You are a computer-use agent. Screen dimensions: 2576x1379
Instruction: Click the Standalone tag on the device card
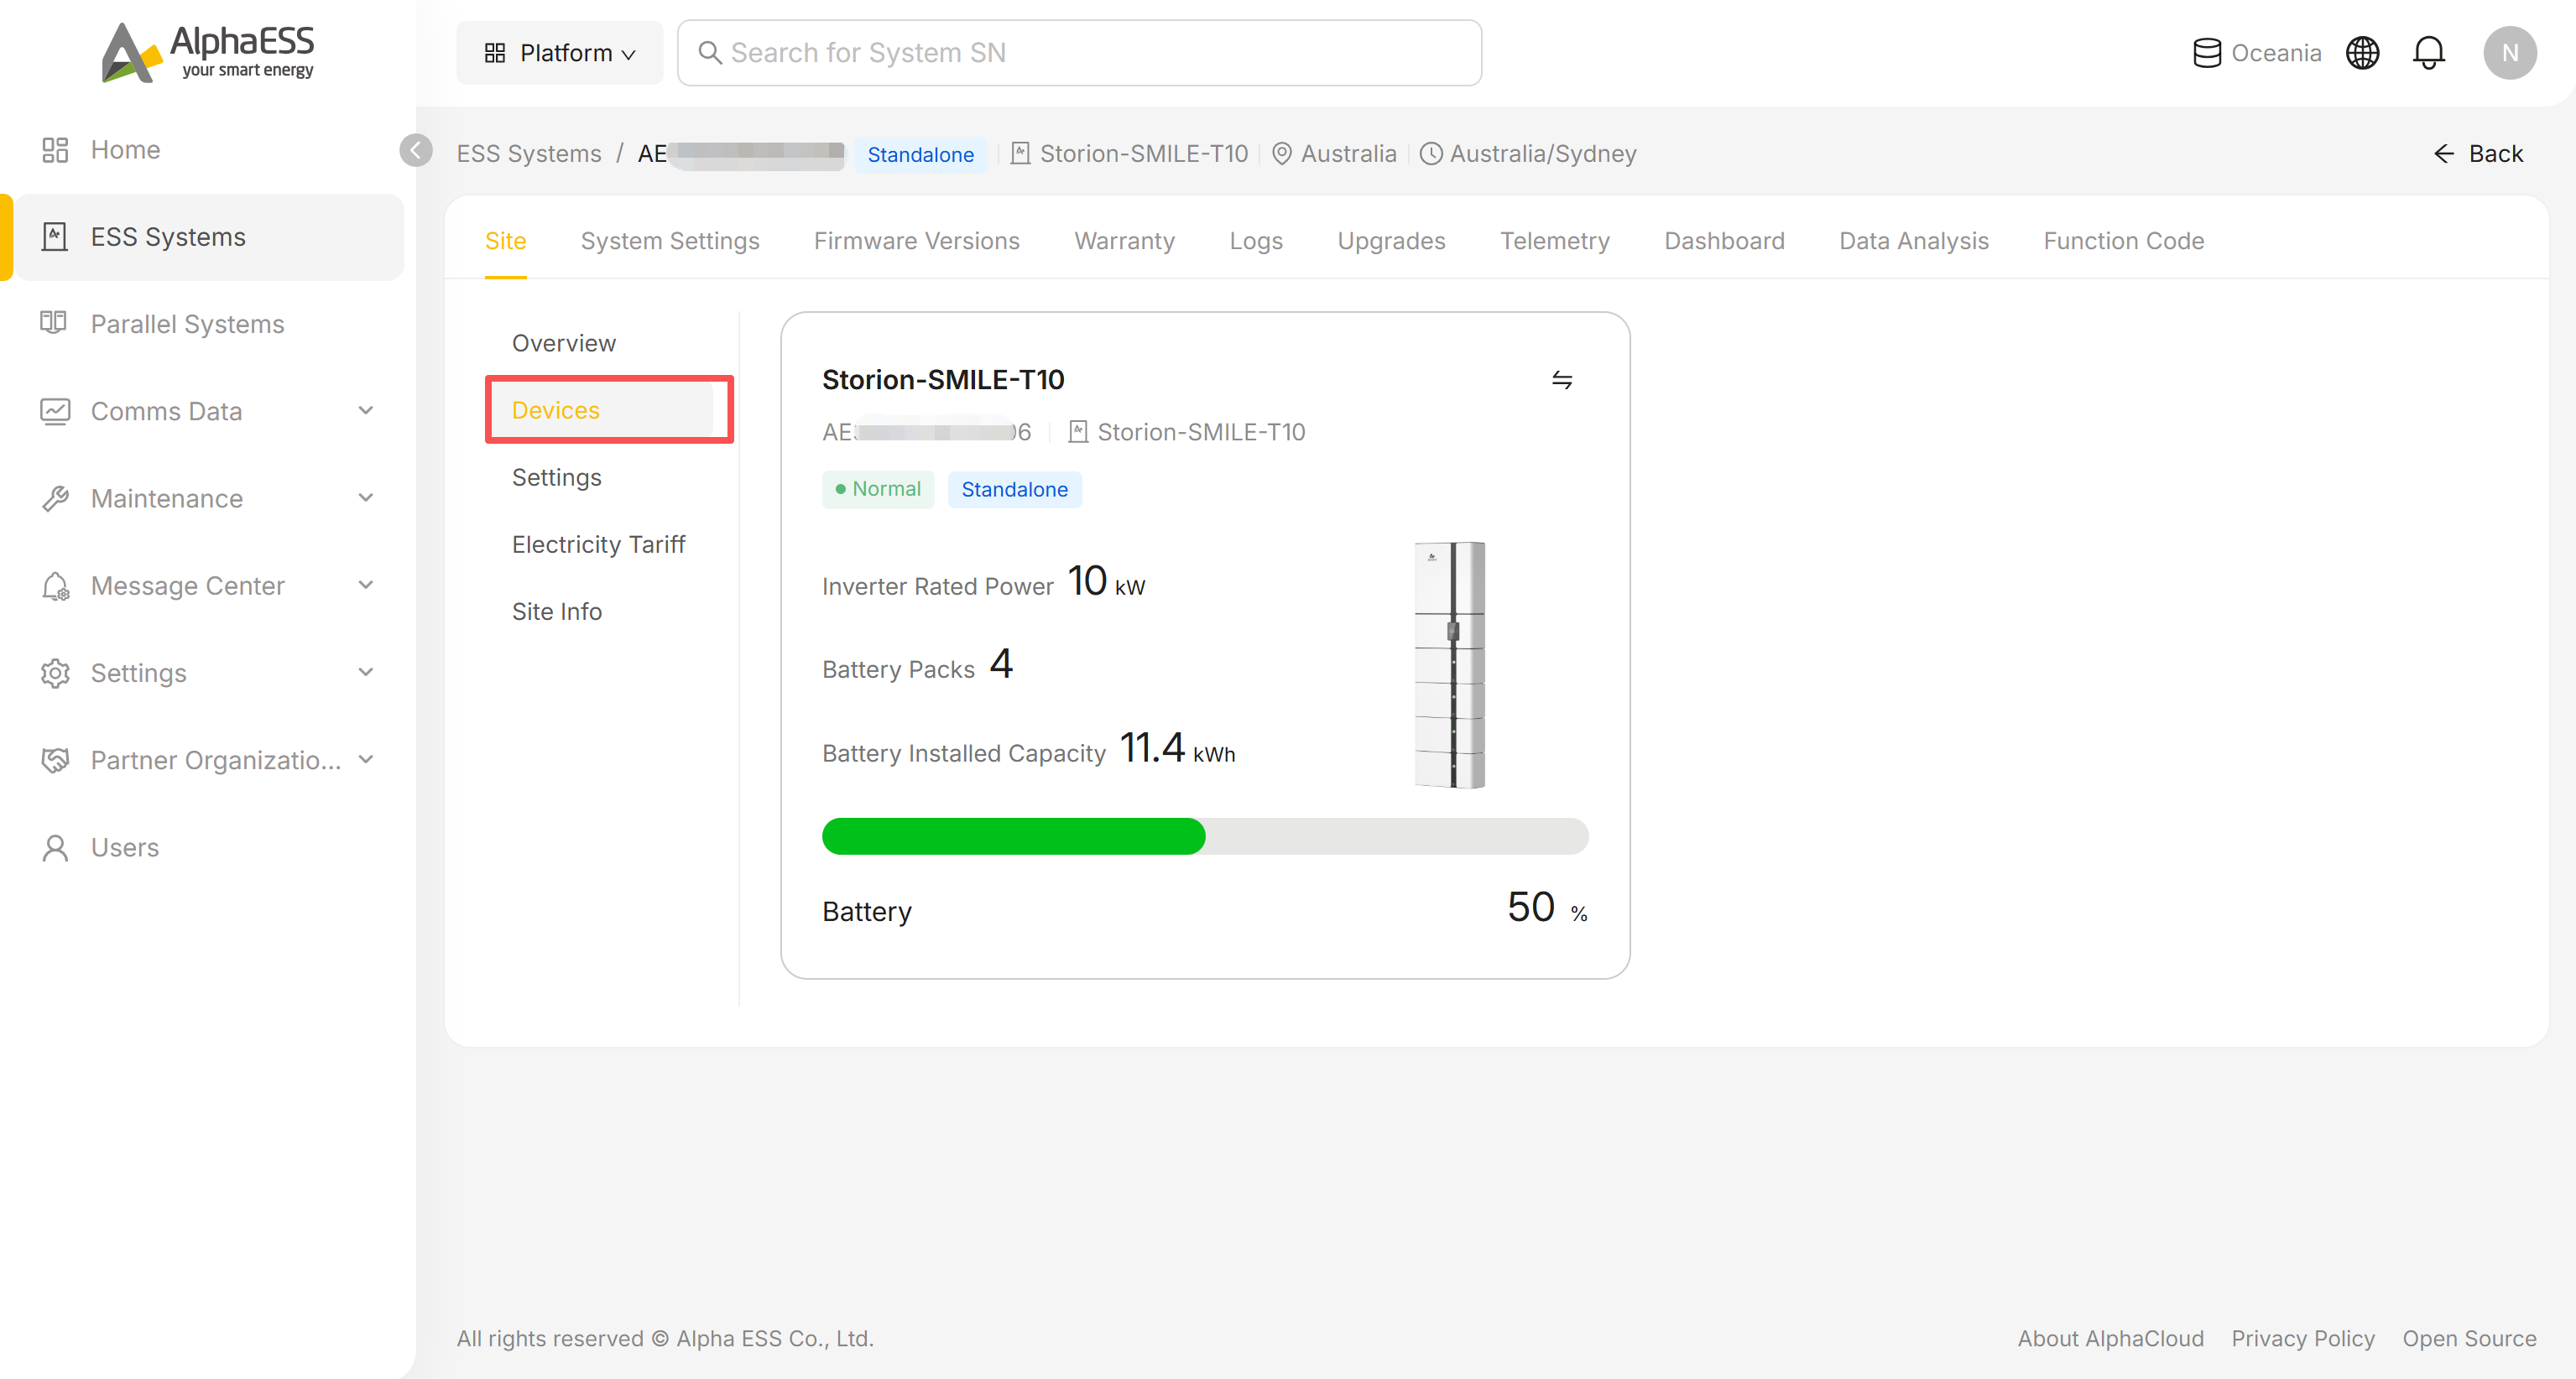tap(1014, 489)
